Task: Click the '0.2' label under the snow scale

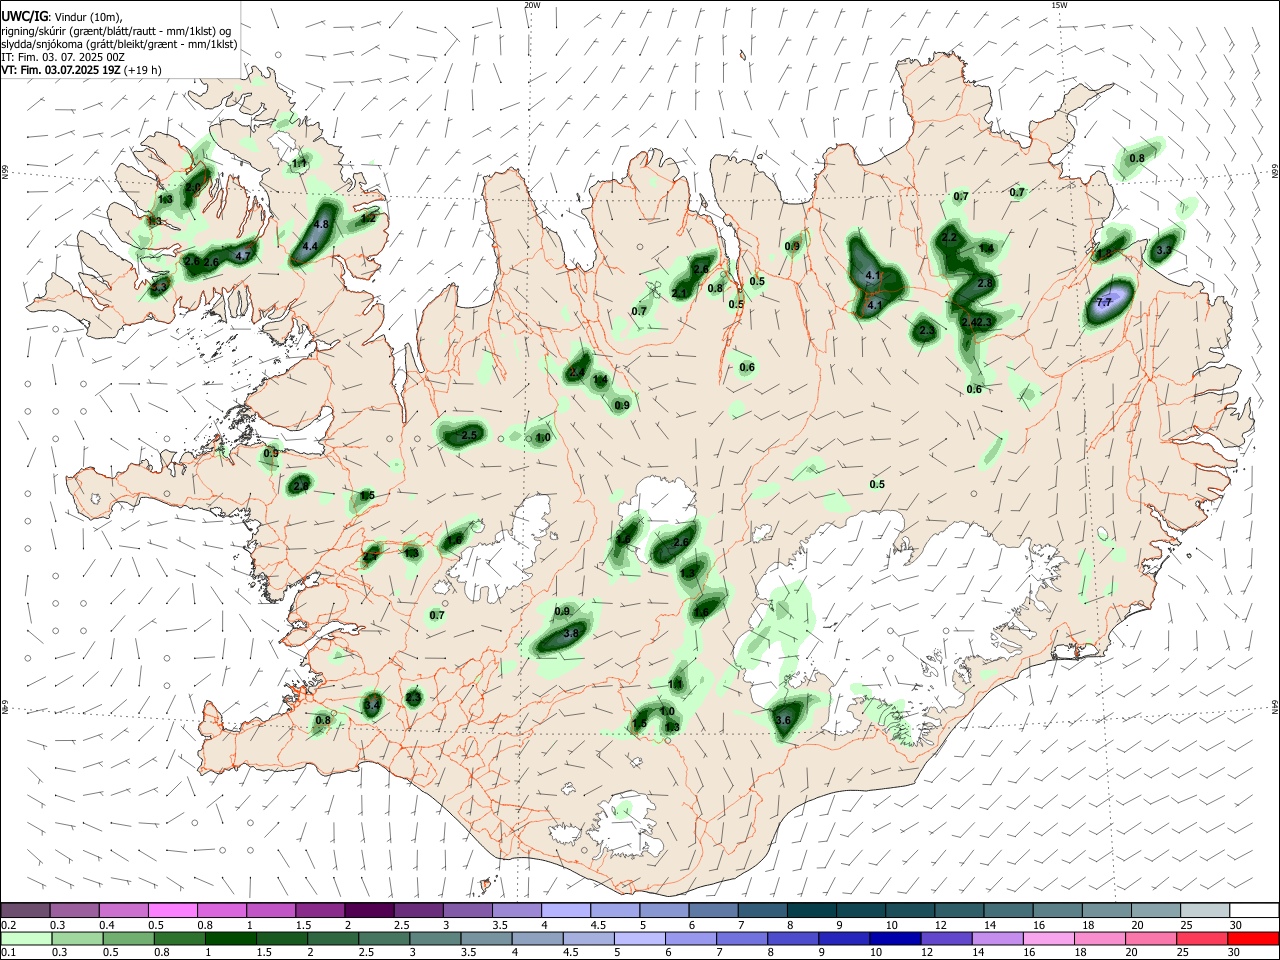Action: tap(9, 925)
